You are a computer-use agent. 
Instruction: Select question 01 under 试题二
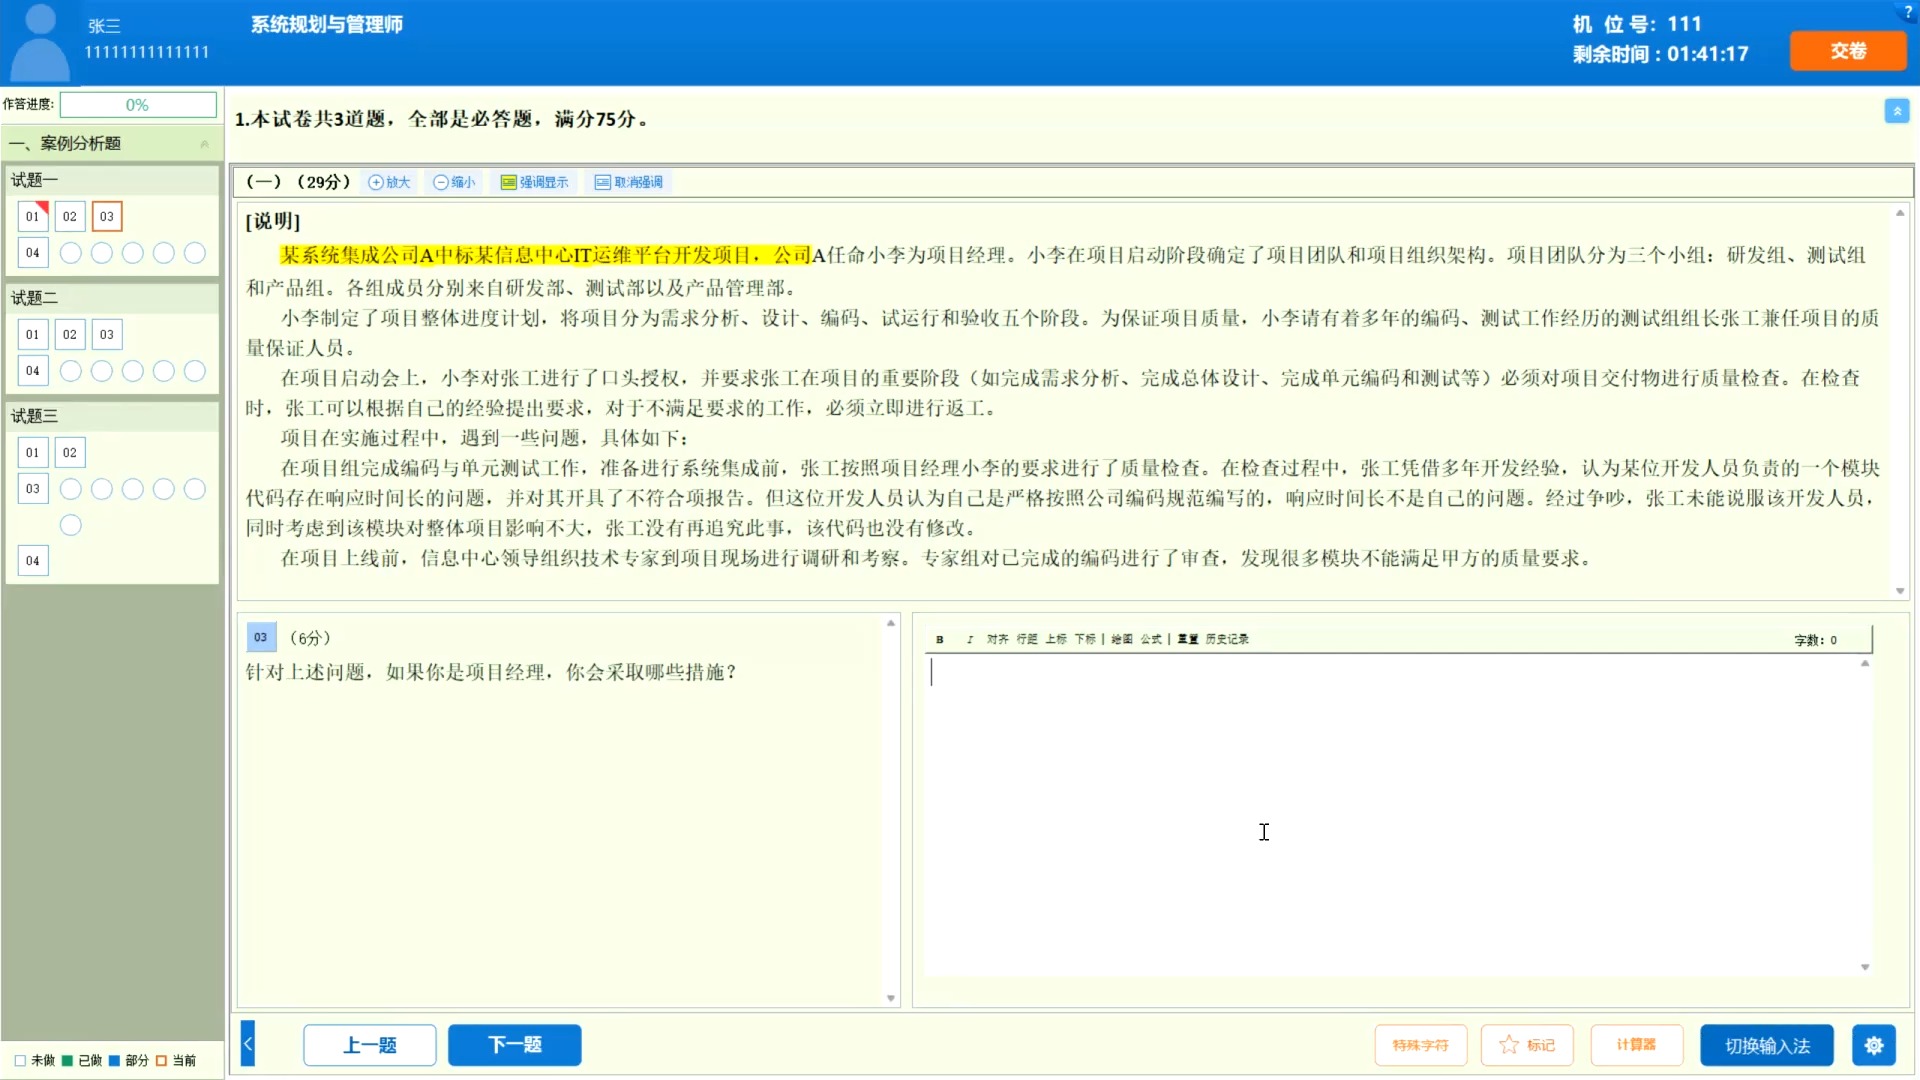(x=33, y=334)
